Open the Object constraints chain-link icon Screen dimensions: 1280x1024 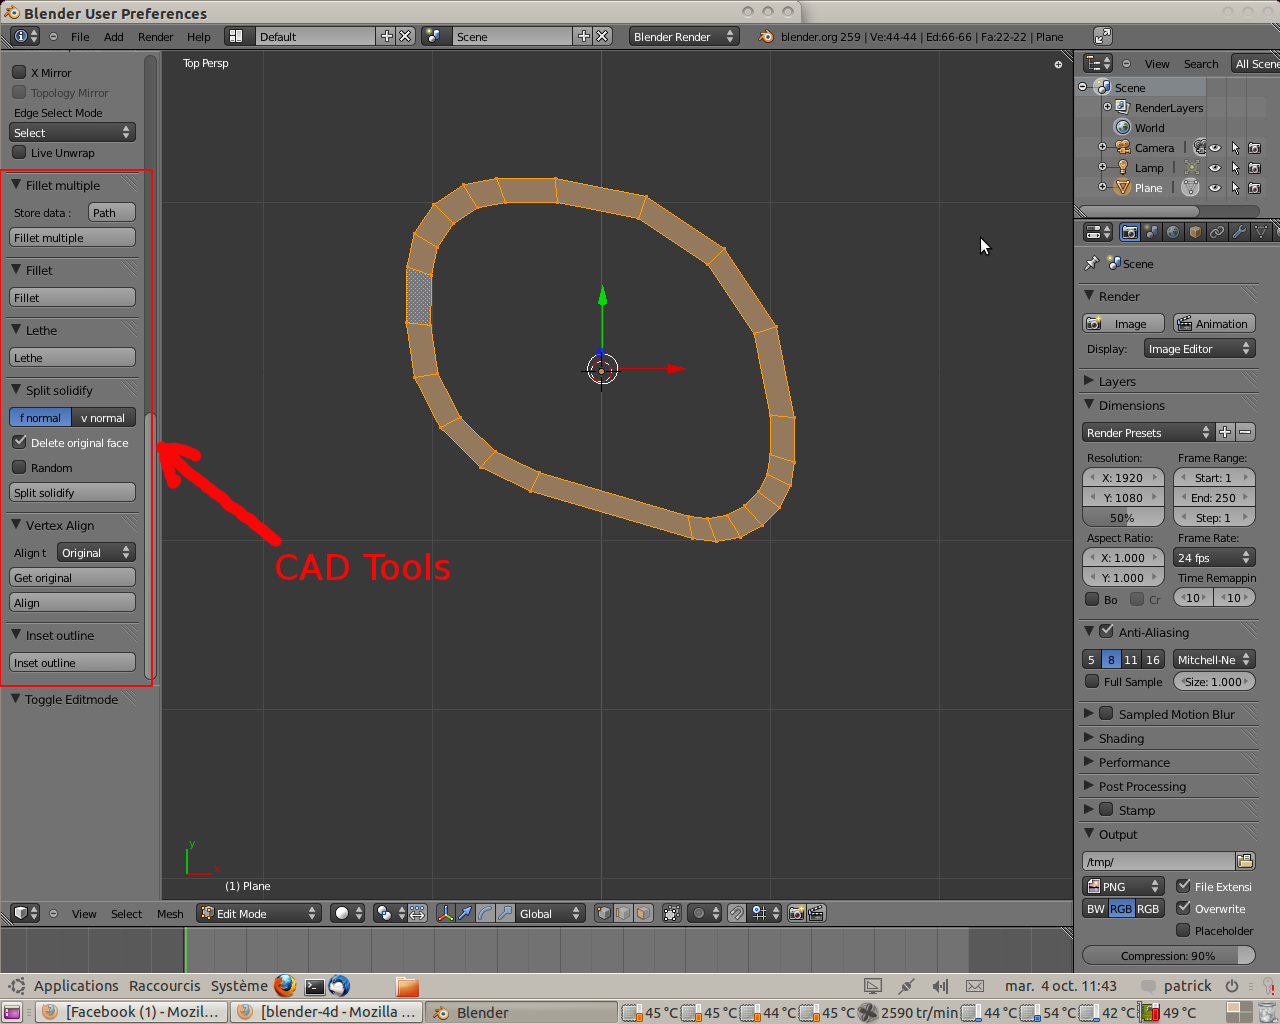(1216, 232)
